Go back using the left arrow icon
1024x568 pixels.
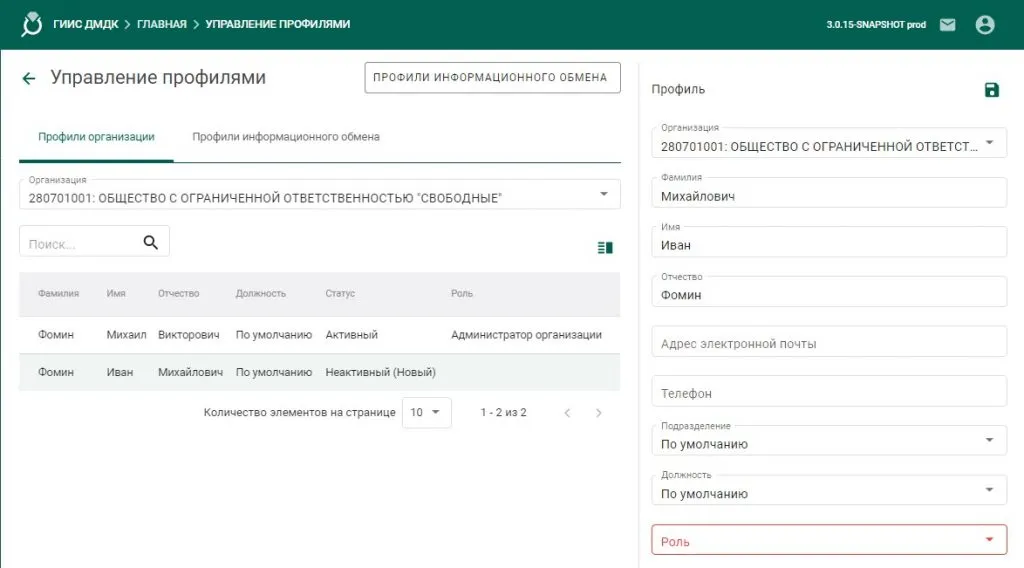pos(29,78)
